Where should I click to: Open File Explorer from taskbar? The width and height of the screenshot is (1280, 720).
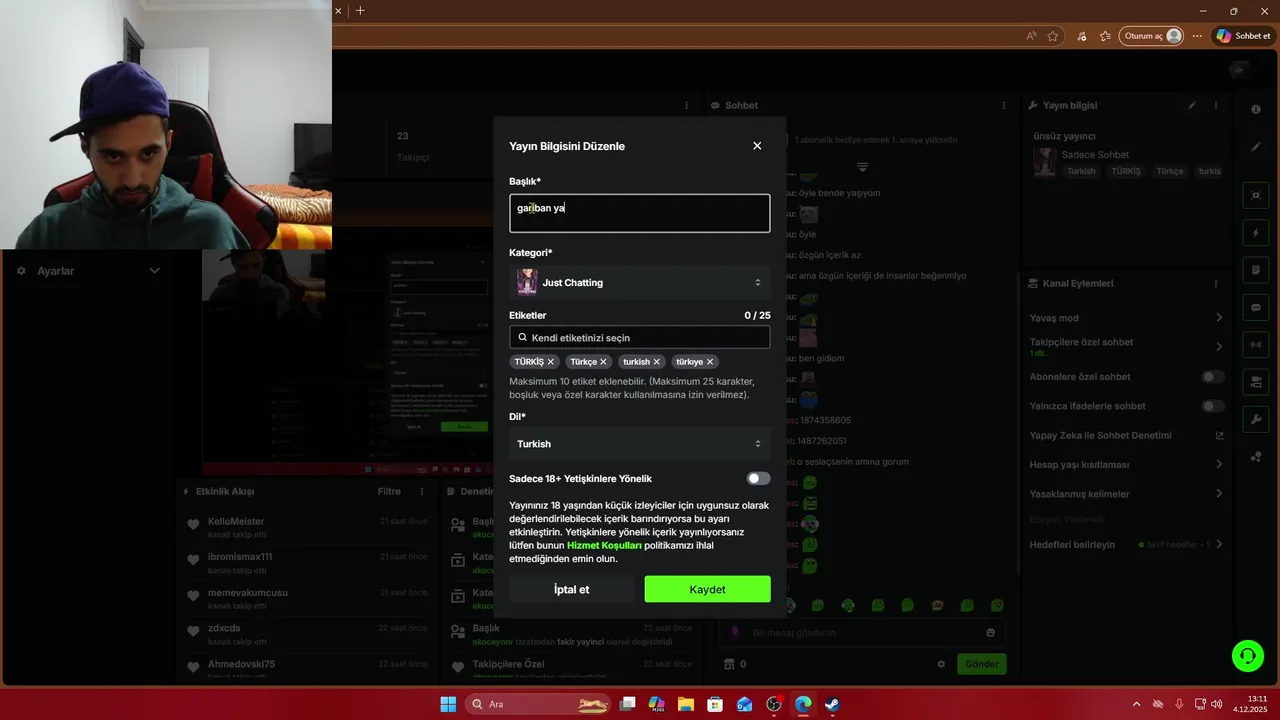pyautogui.click(x=686, y=704)
